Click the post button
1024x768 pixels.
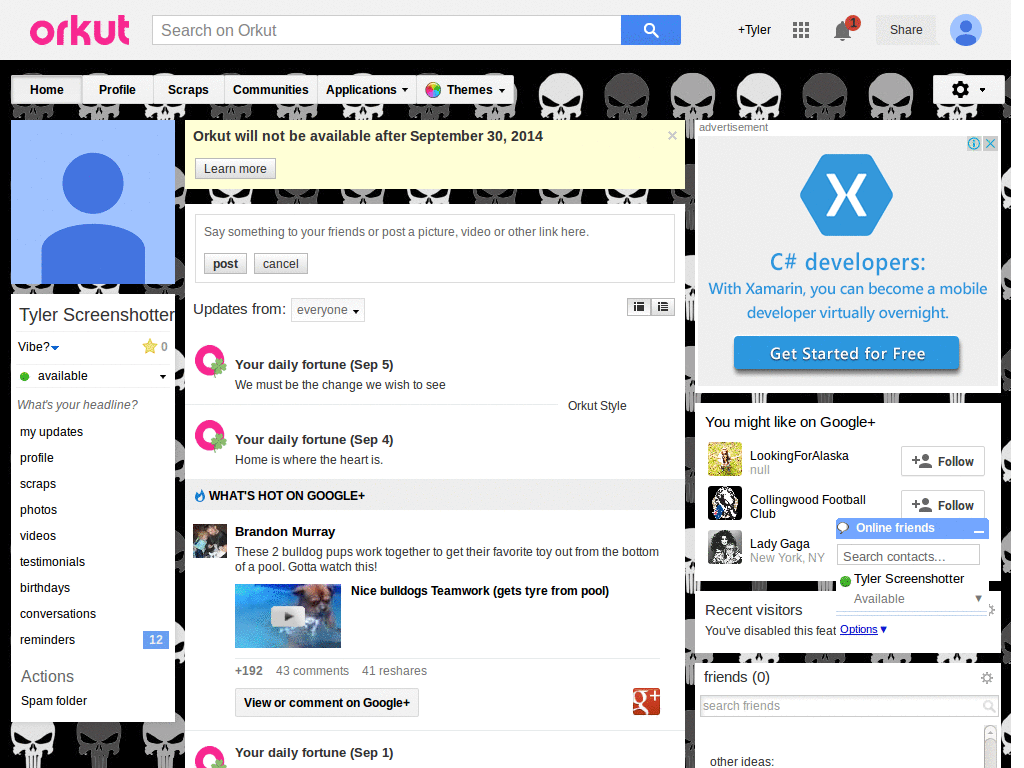(x=225, y=264)
